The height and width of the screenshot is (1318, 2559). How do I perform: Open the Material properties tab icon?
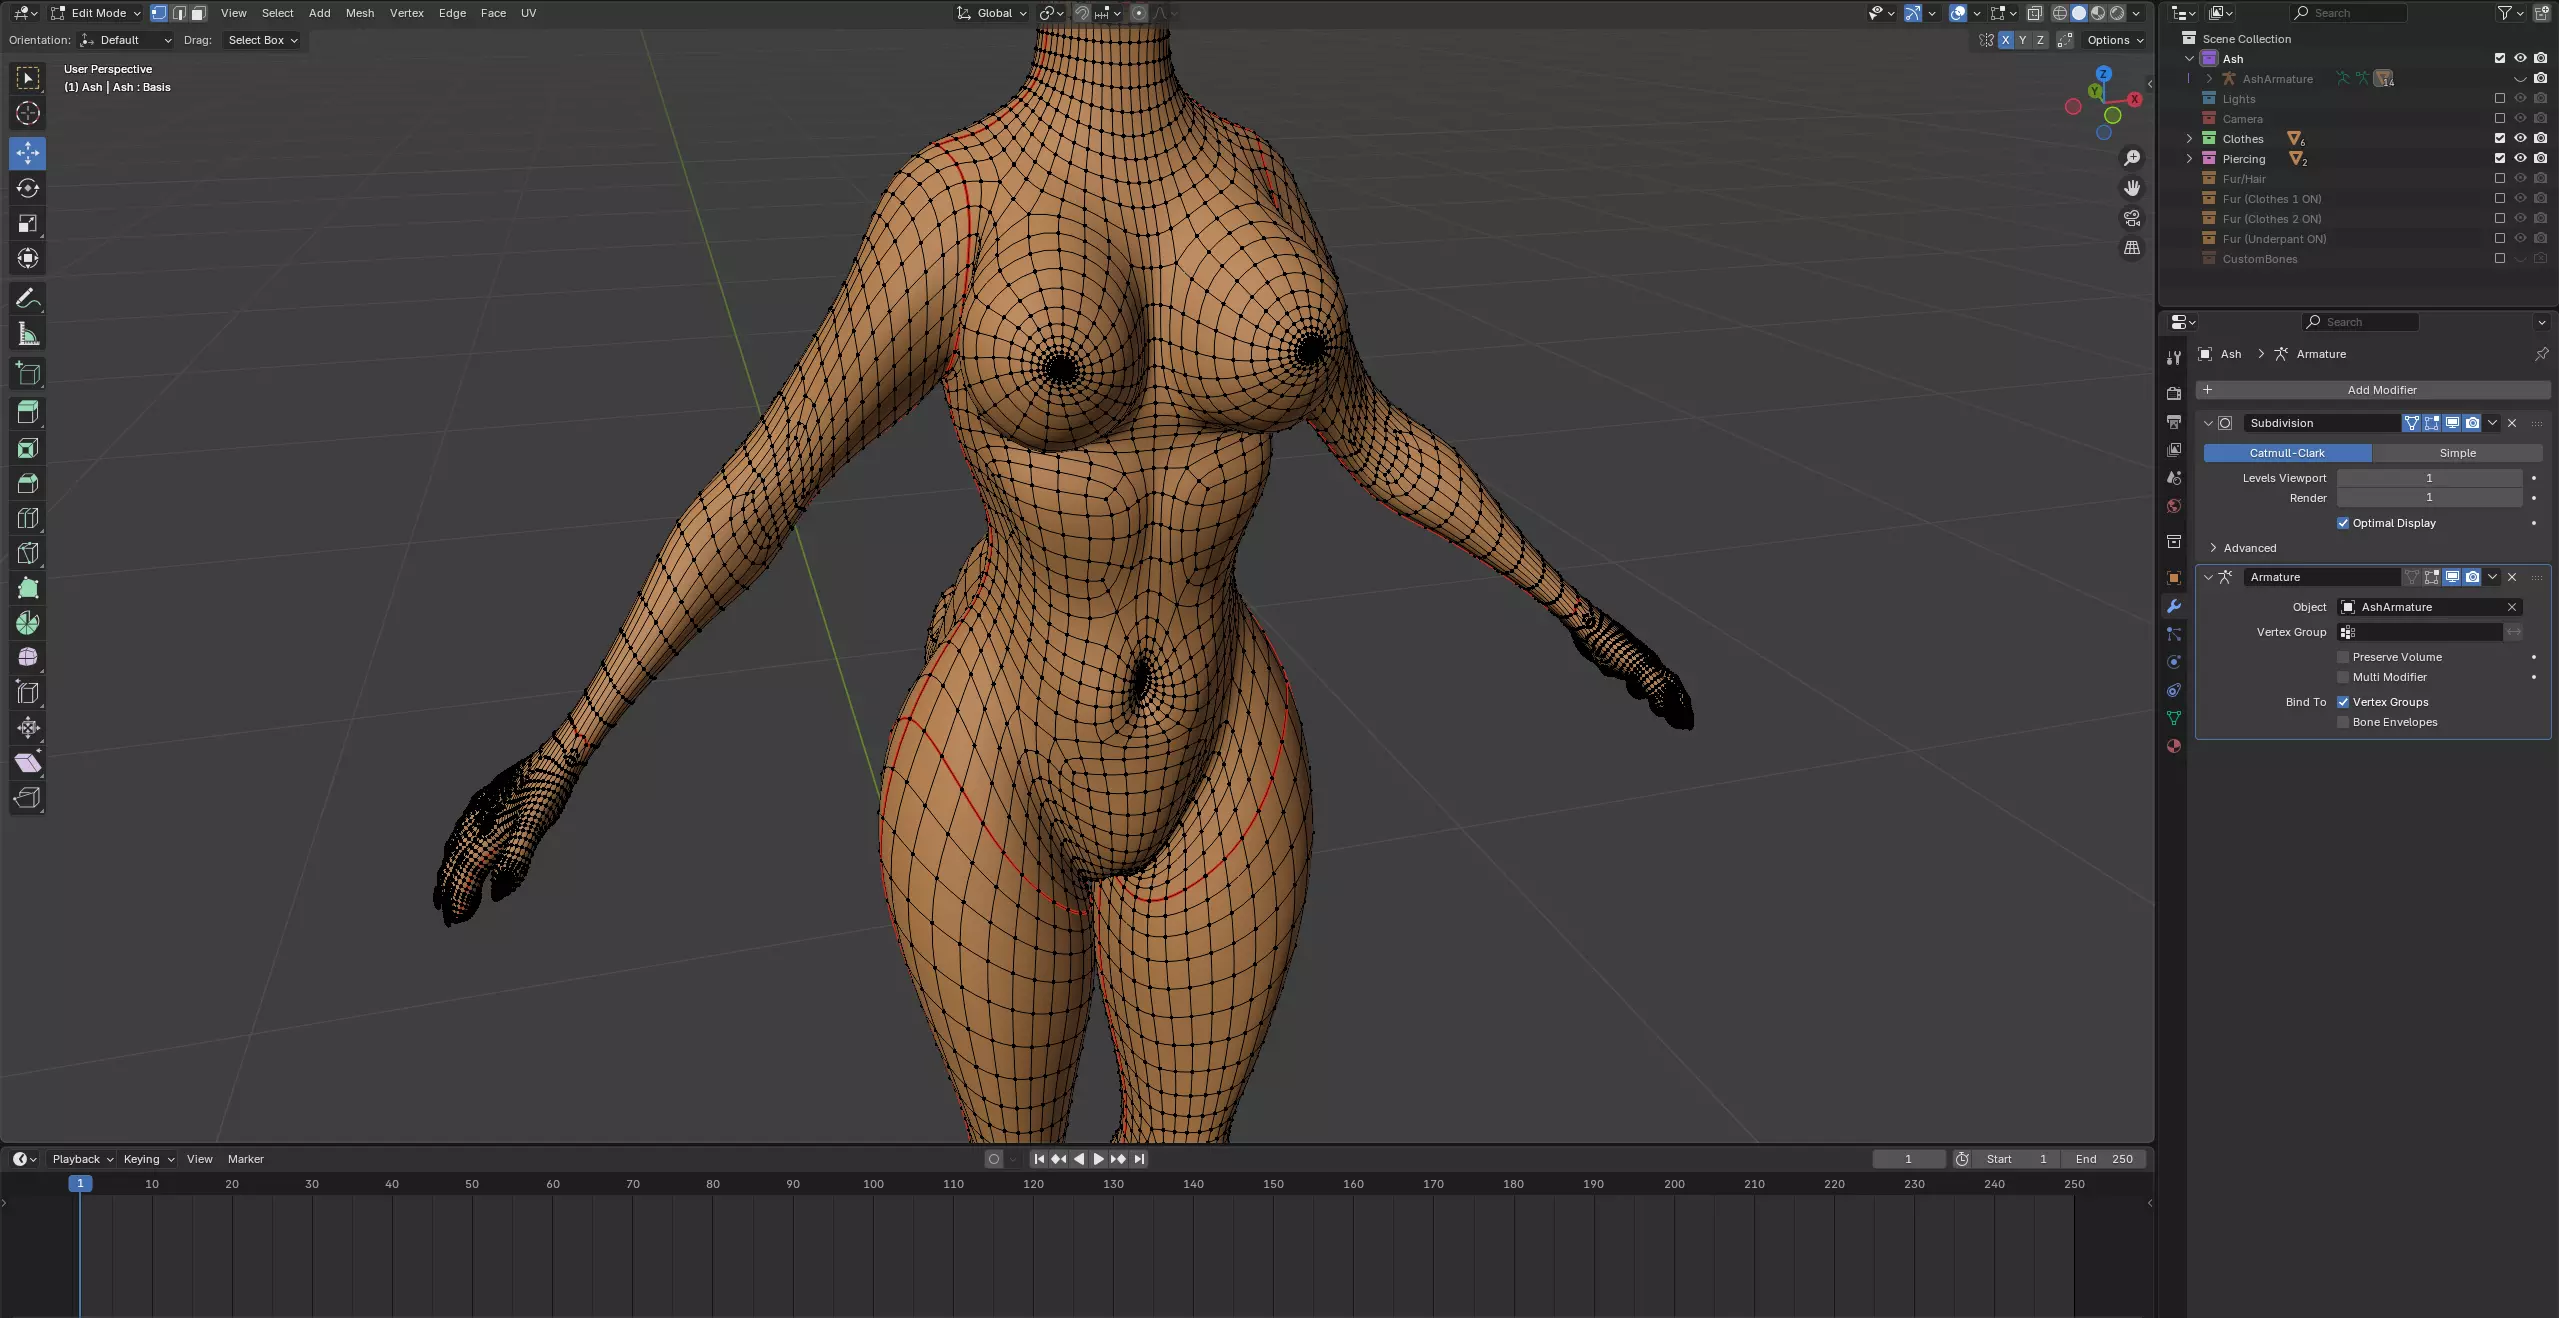[x=2173, y=746]
